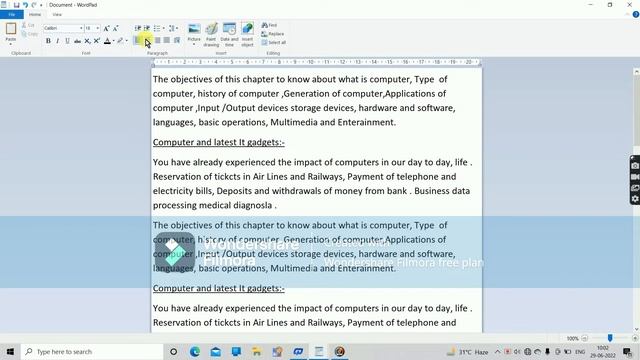This screenshot has width=640, height=360.
Task: Align text right
Action: point(158,40)
